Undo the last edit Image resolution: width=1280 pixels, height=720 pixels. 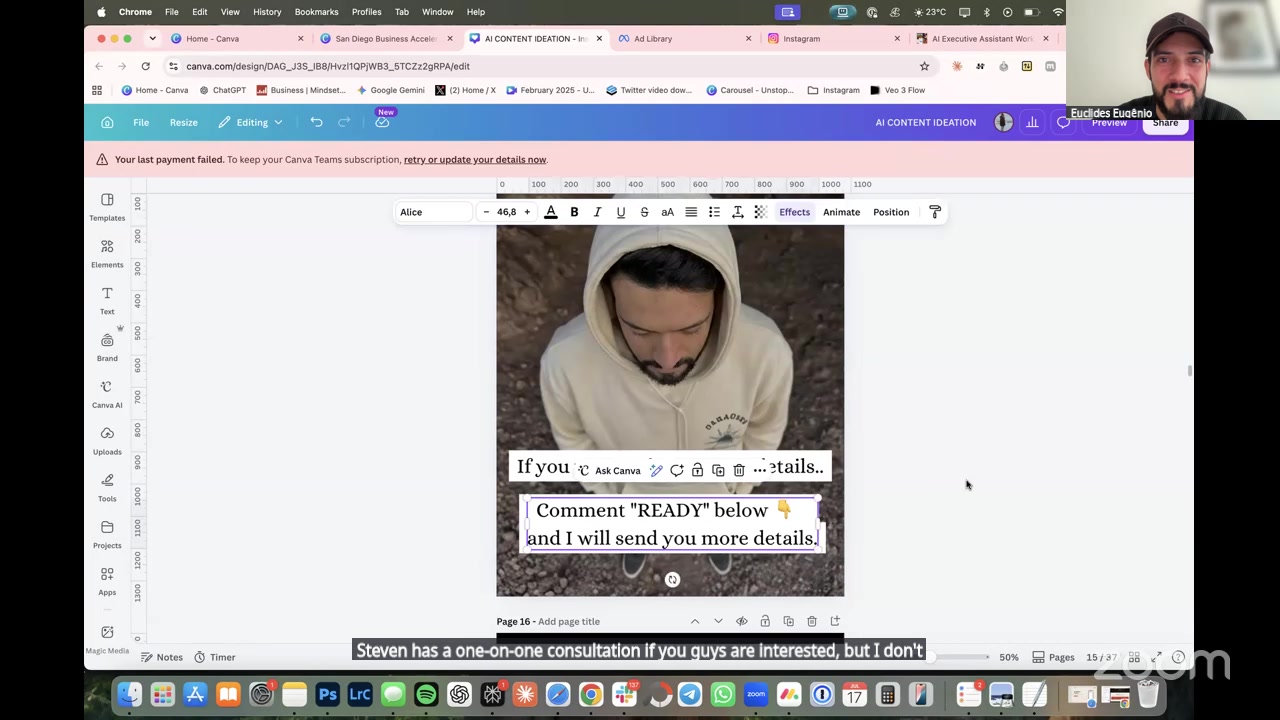[x=316, y=122]
